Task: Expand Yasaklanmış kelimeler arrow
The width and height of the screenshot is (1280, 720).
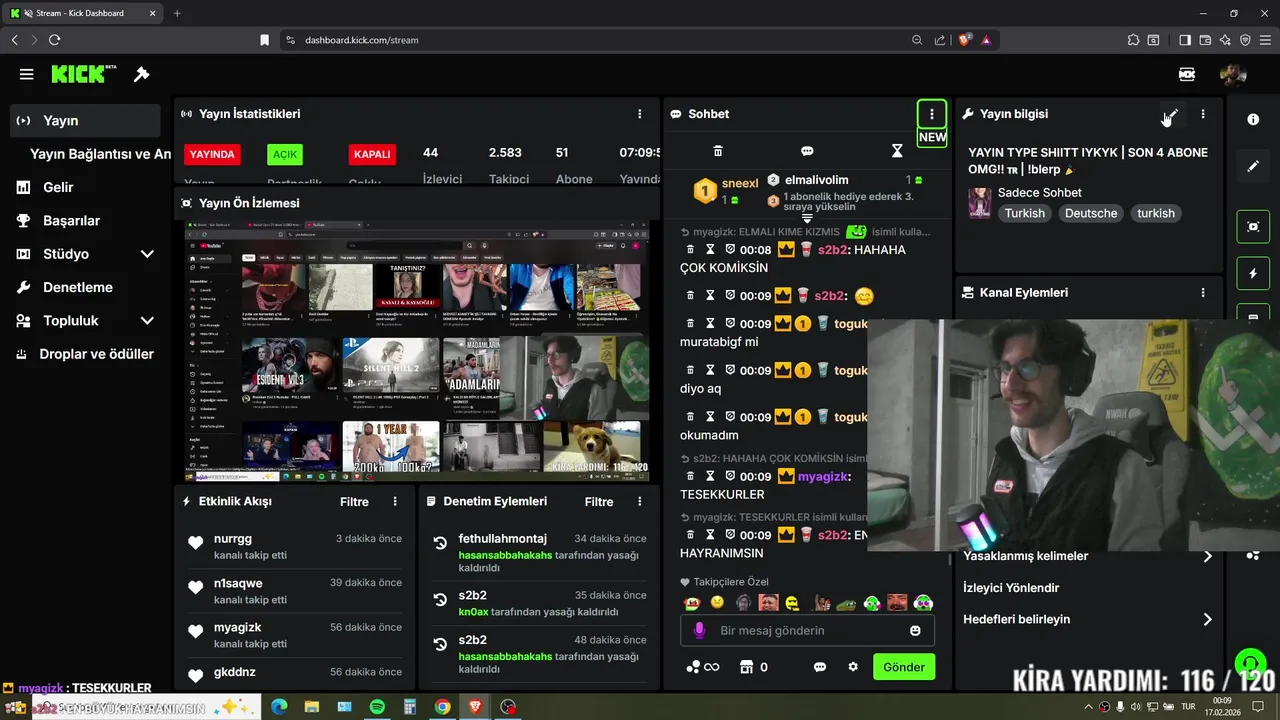Action: point(1207,556)
